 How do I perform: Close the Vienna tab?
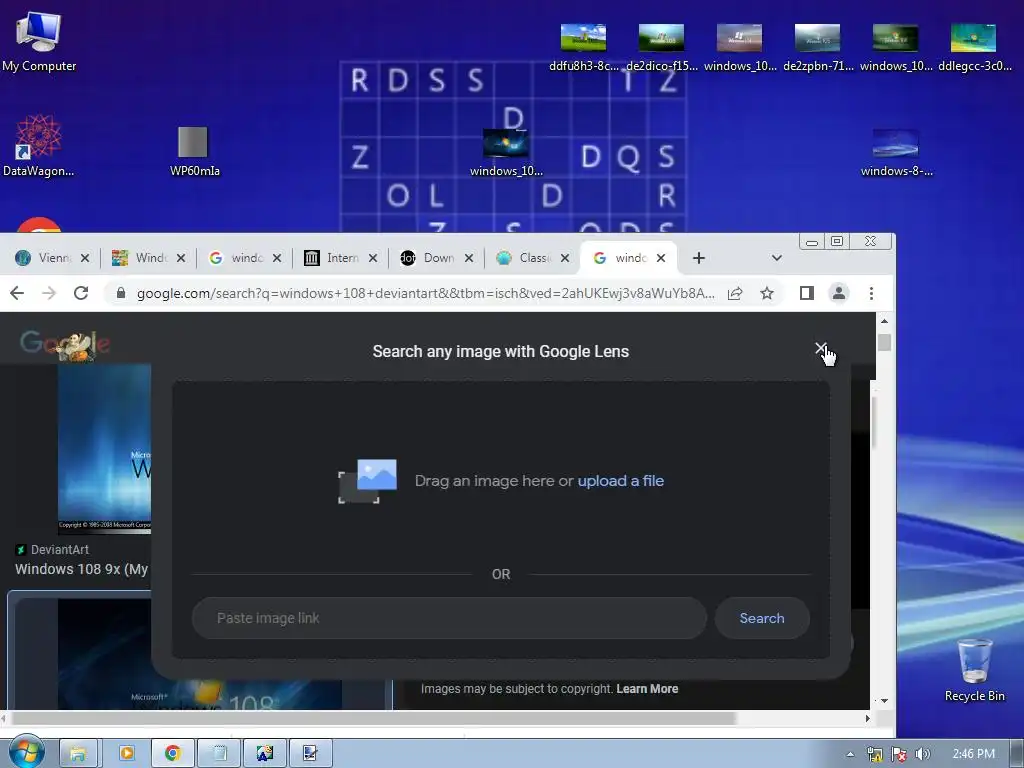click(85, 258)
